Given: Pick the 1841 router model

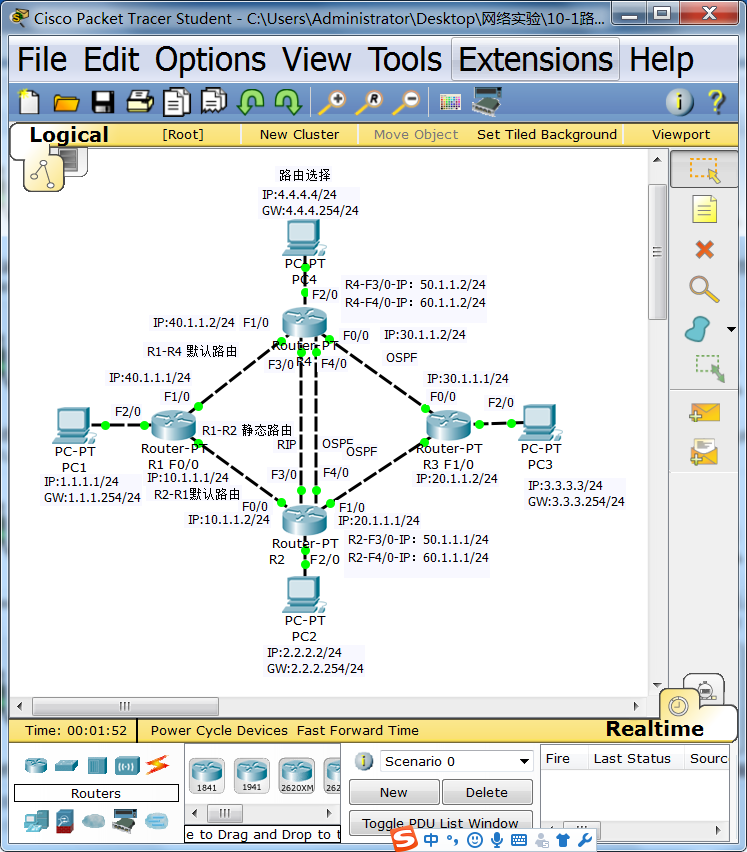Looking at the screenshot, I should point(206,775).
